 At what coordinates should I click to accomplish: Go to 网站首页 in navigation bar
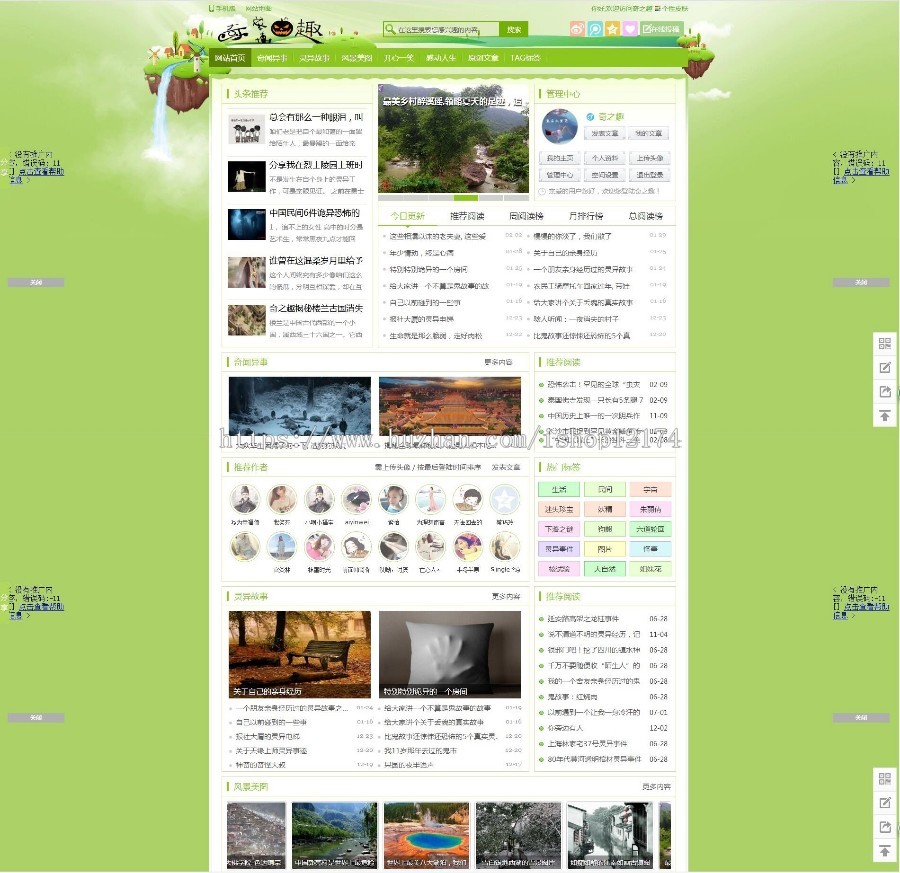coord(230,57)
